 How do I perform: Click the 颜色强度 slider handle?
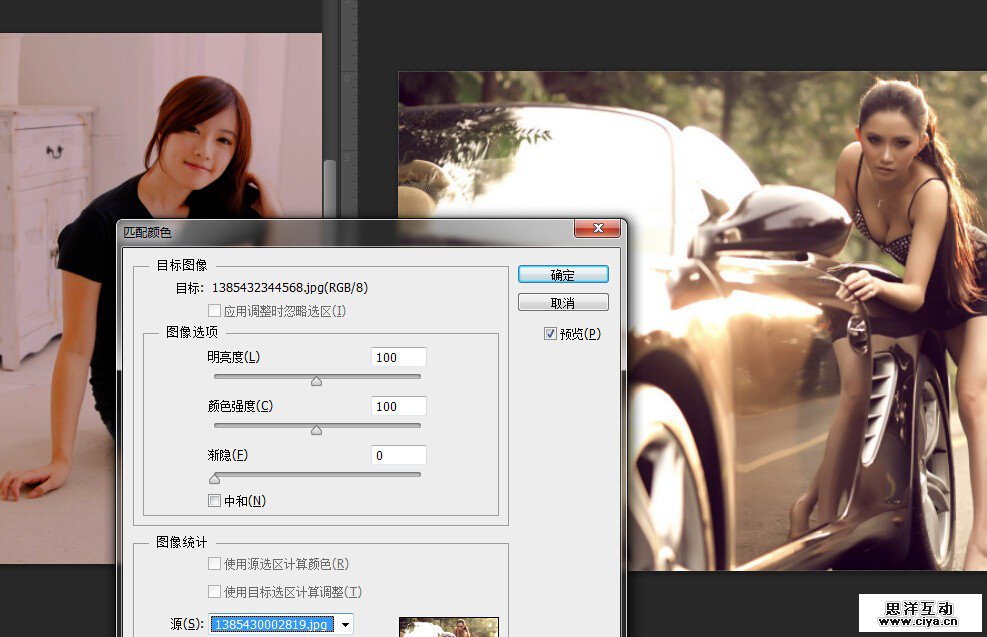tap(317, 430)
